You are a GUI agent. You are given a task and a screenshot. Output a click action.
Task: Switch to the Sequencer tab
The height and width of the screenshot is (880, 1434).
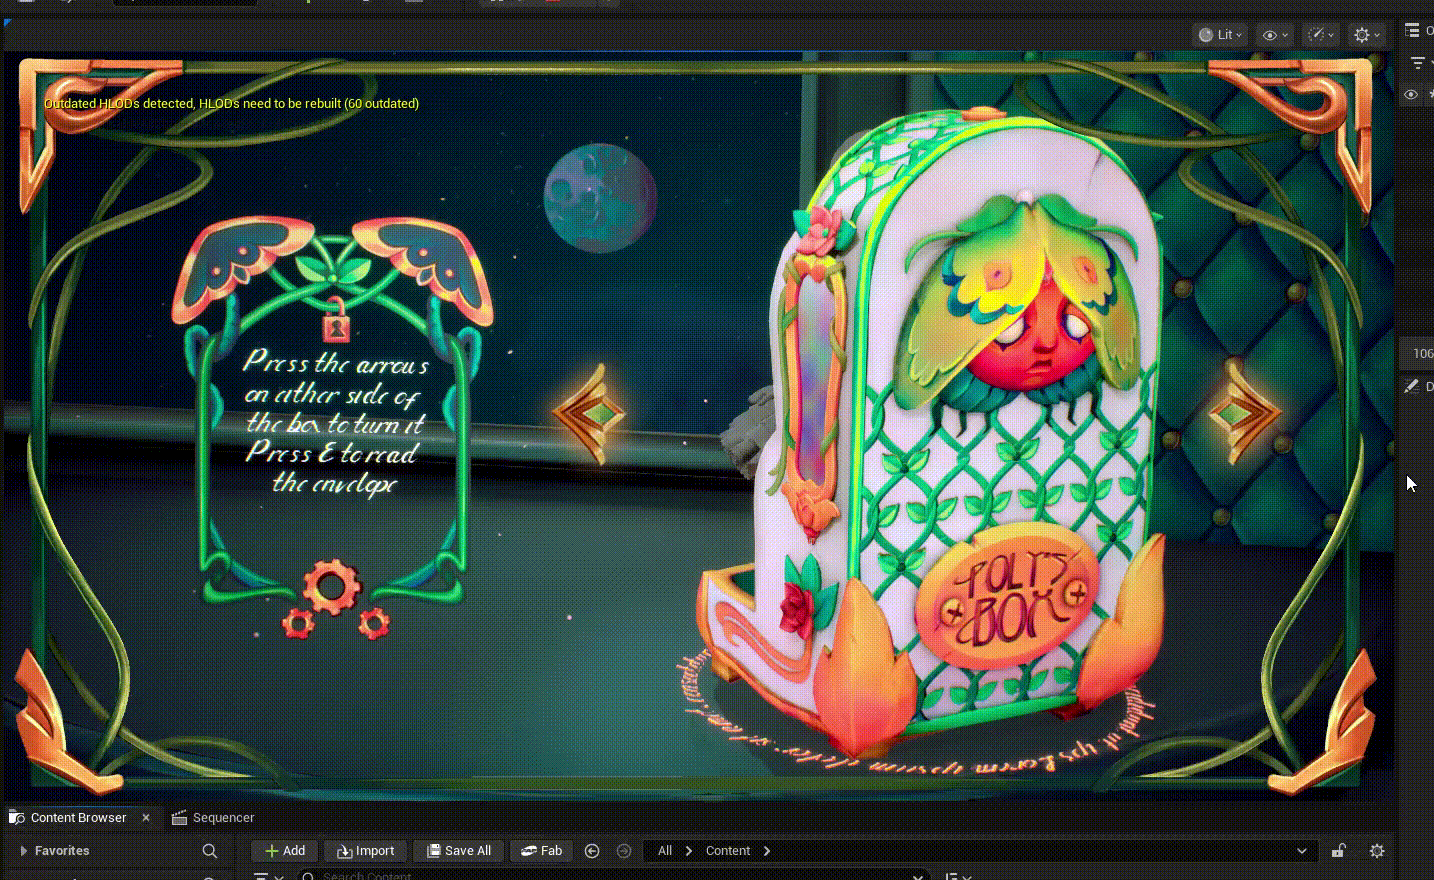213,818
